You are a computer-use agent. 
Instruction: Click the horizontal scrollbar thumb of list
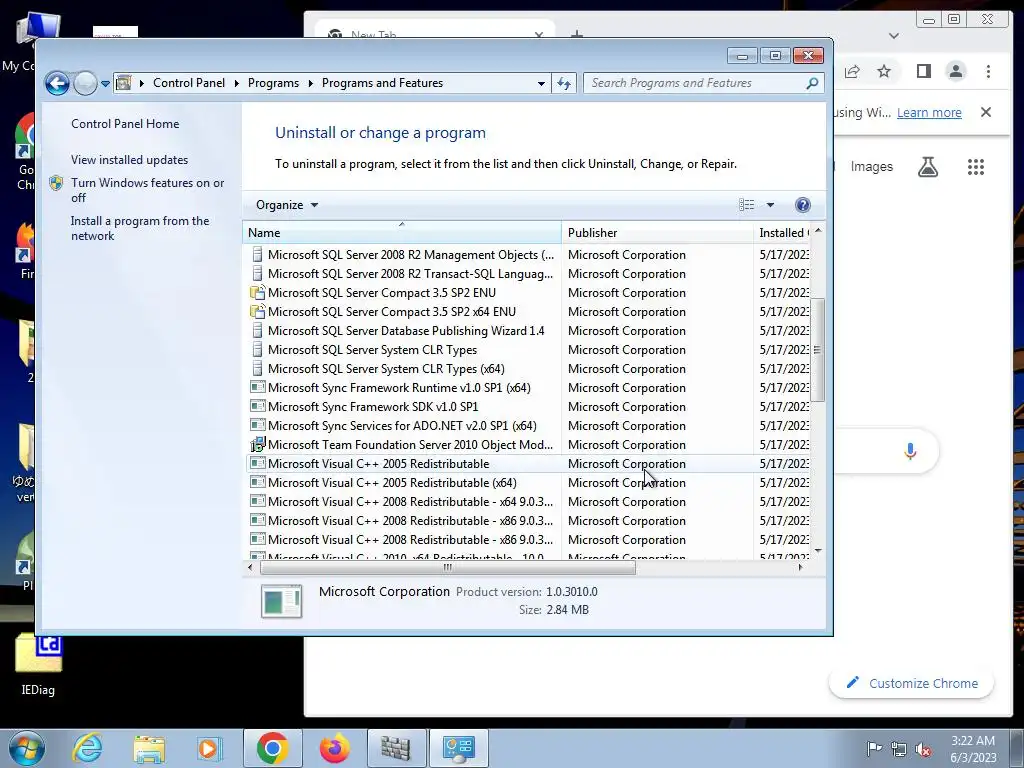(x=447, y=568)
